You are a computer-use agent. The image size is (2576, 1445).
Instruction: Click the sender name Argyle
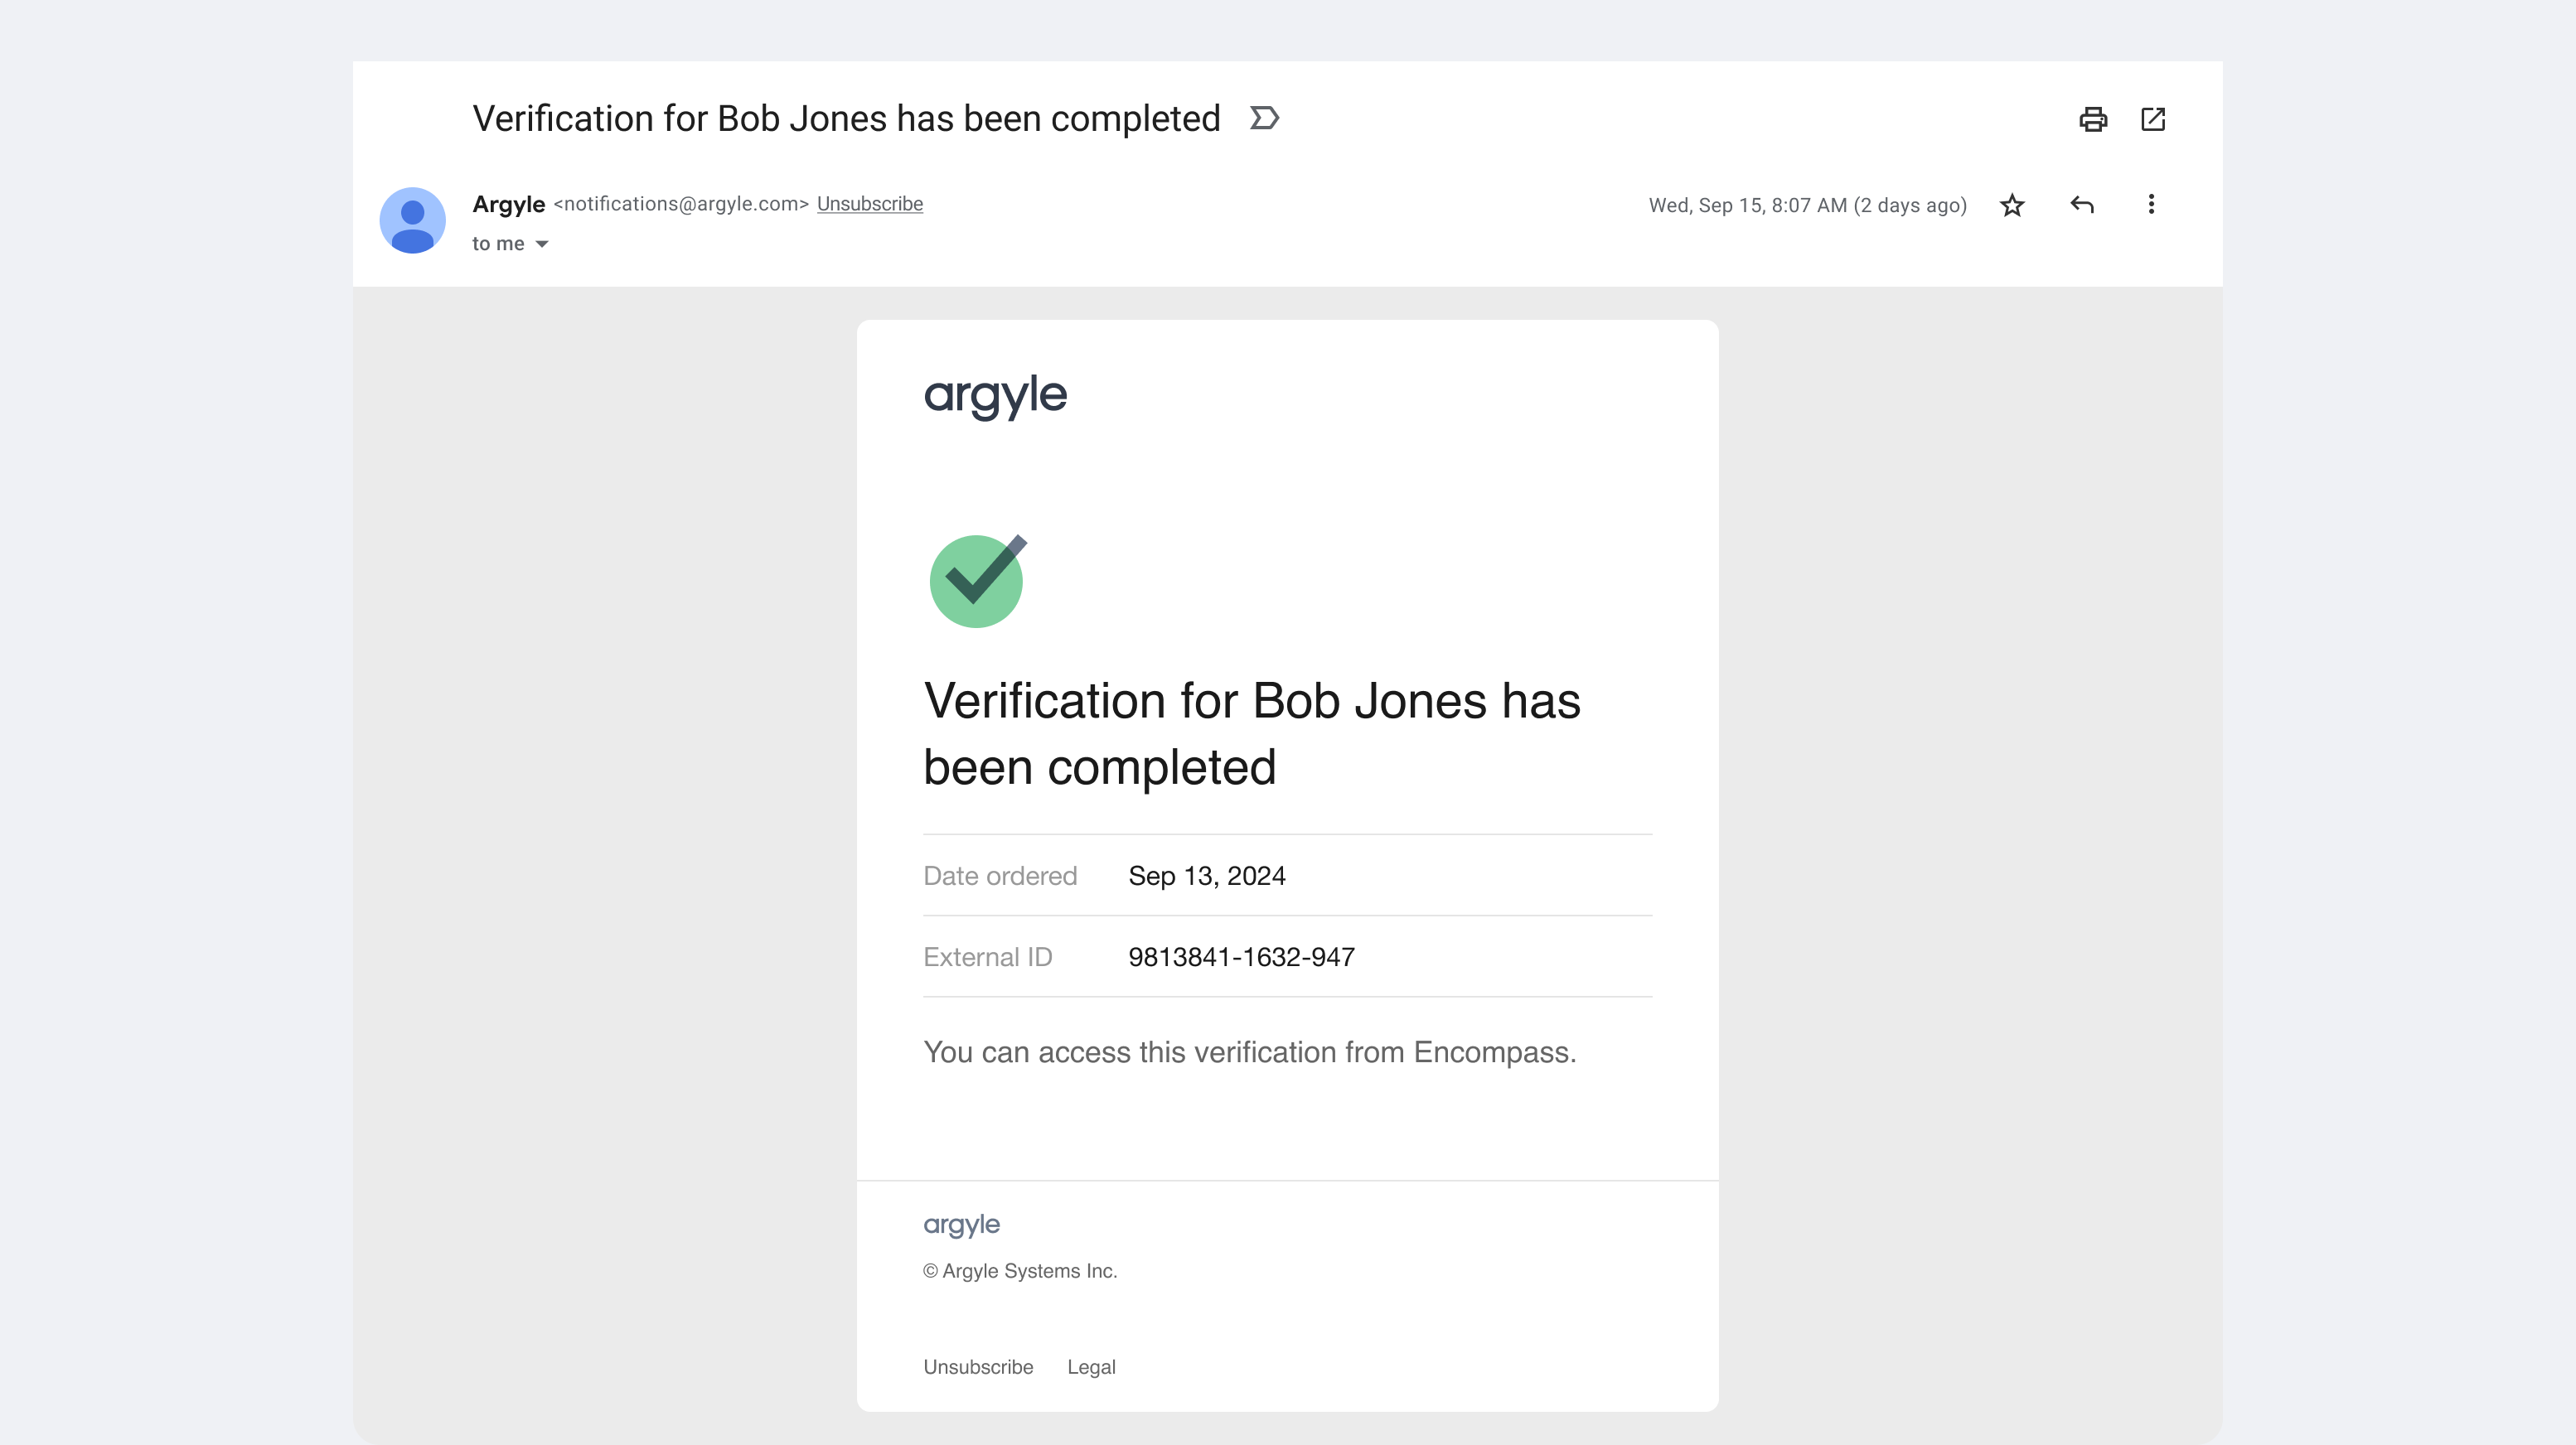508,205
